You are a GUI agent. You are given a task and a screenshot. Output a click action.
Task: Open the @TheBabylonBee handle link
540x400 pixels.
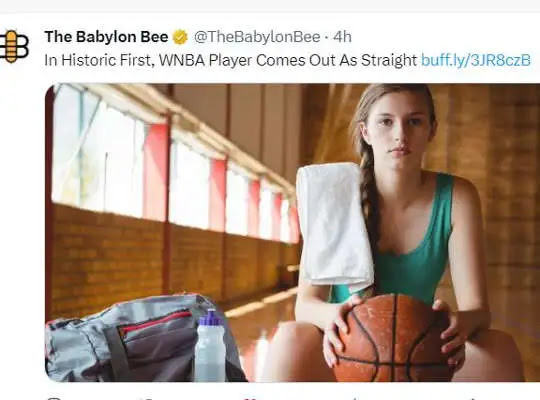[x=257, y=37]
